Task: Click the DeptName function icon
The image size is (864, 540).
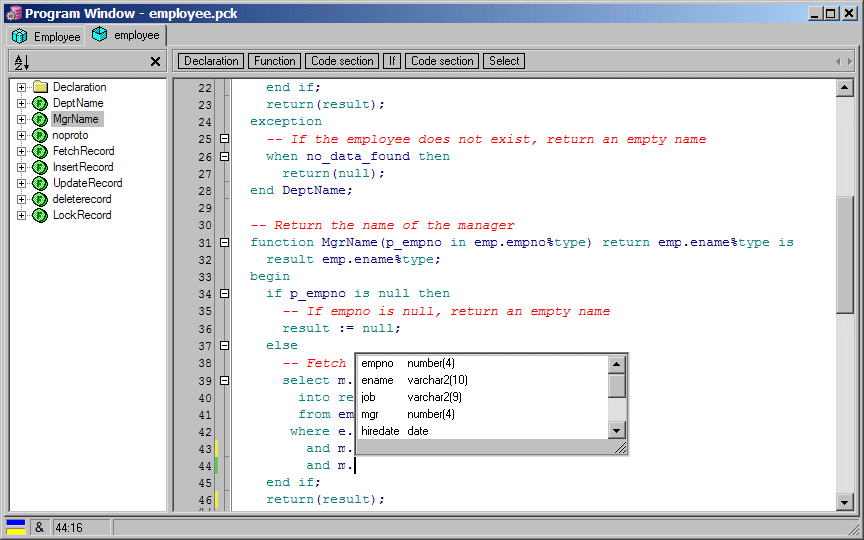Action: pyautogui.click(x=40, y=103)
